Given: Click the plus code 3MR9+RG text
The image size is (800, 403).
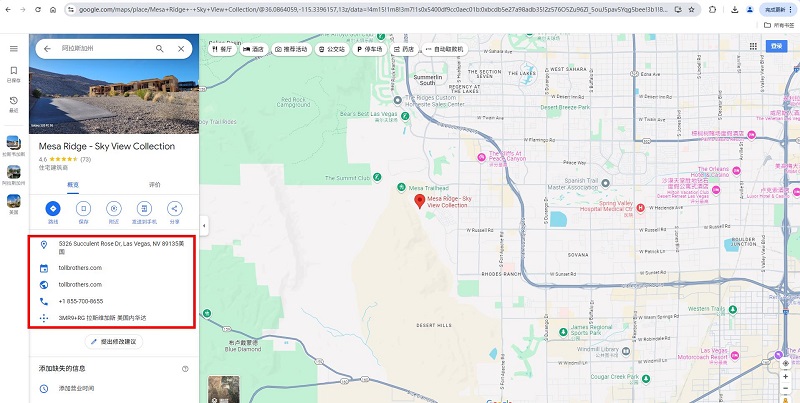Looking at the screenshot, I should pos(103,318).
